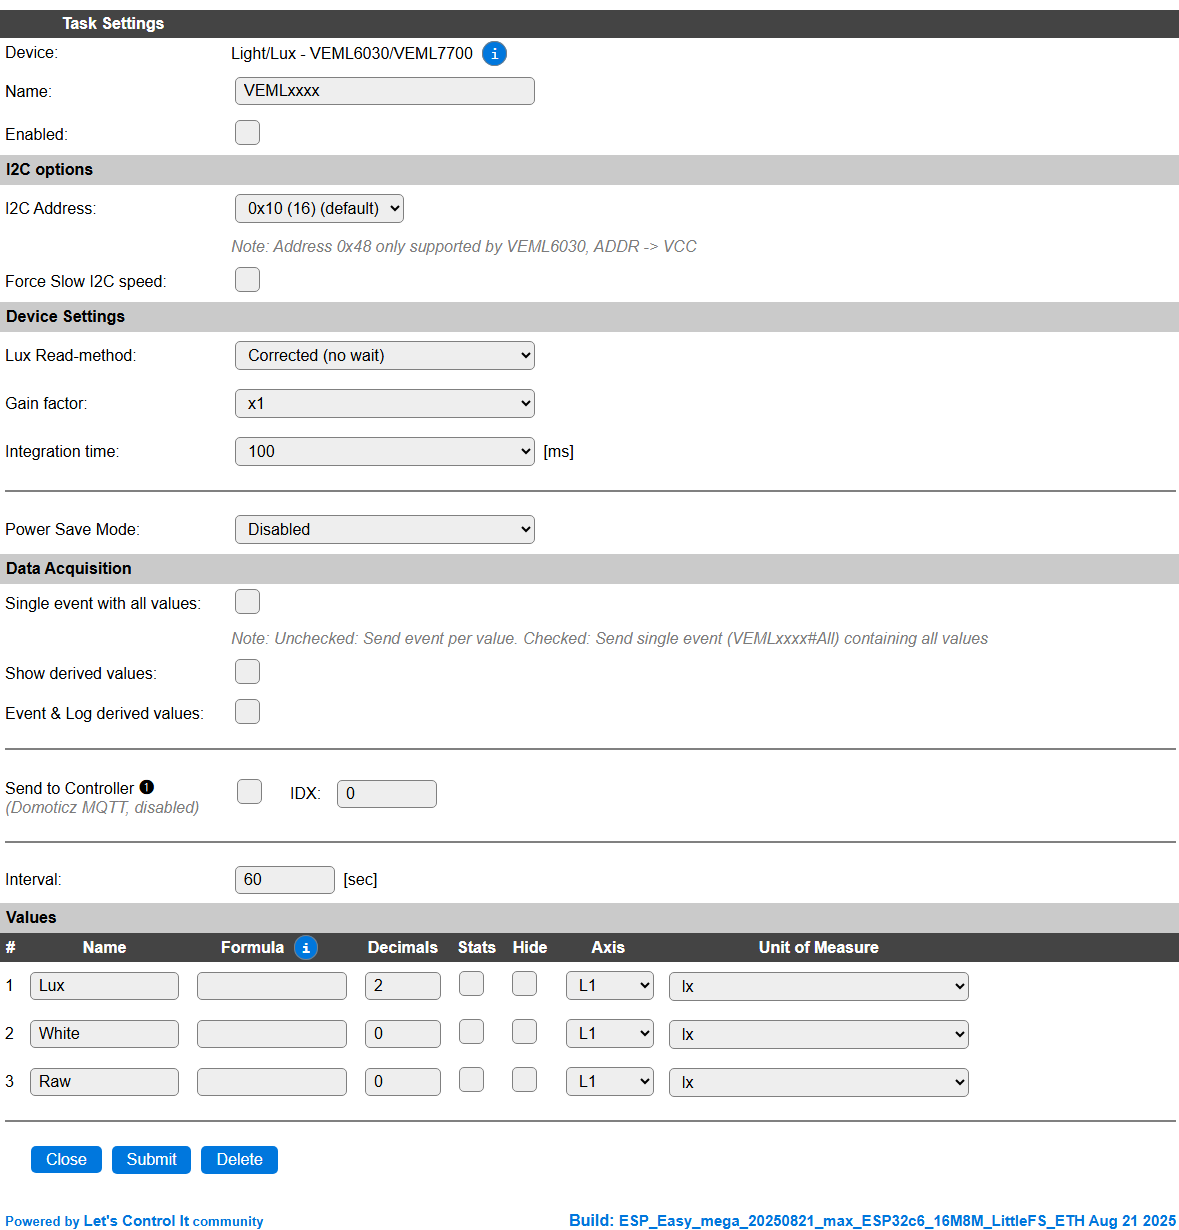
Task: Click the Formula field for Raw row
Action: tap(272, 1082)
